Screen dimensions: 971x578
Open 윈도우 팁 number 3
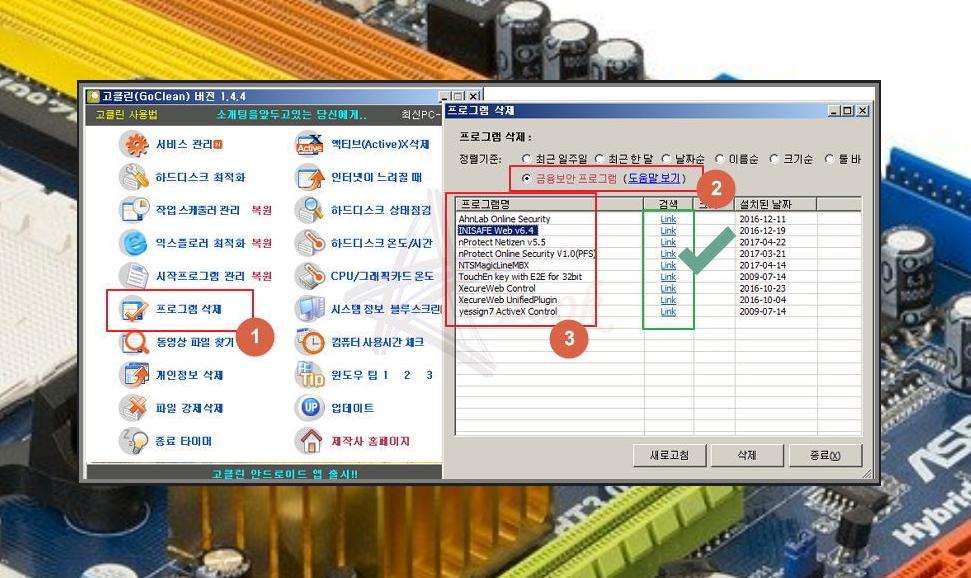(x=429, y=375)
